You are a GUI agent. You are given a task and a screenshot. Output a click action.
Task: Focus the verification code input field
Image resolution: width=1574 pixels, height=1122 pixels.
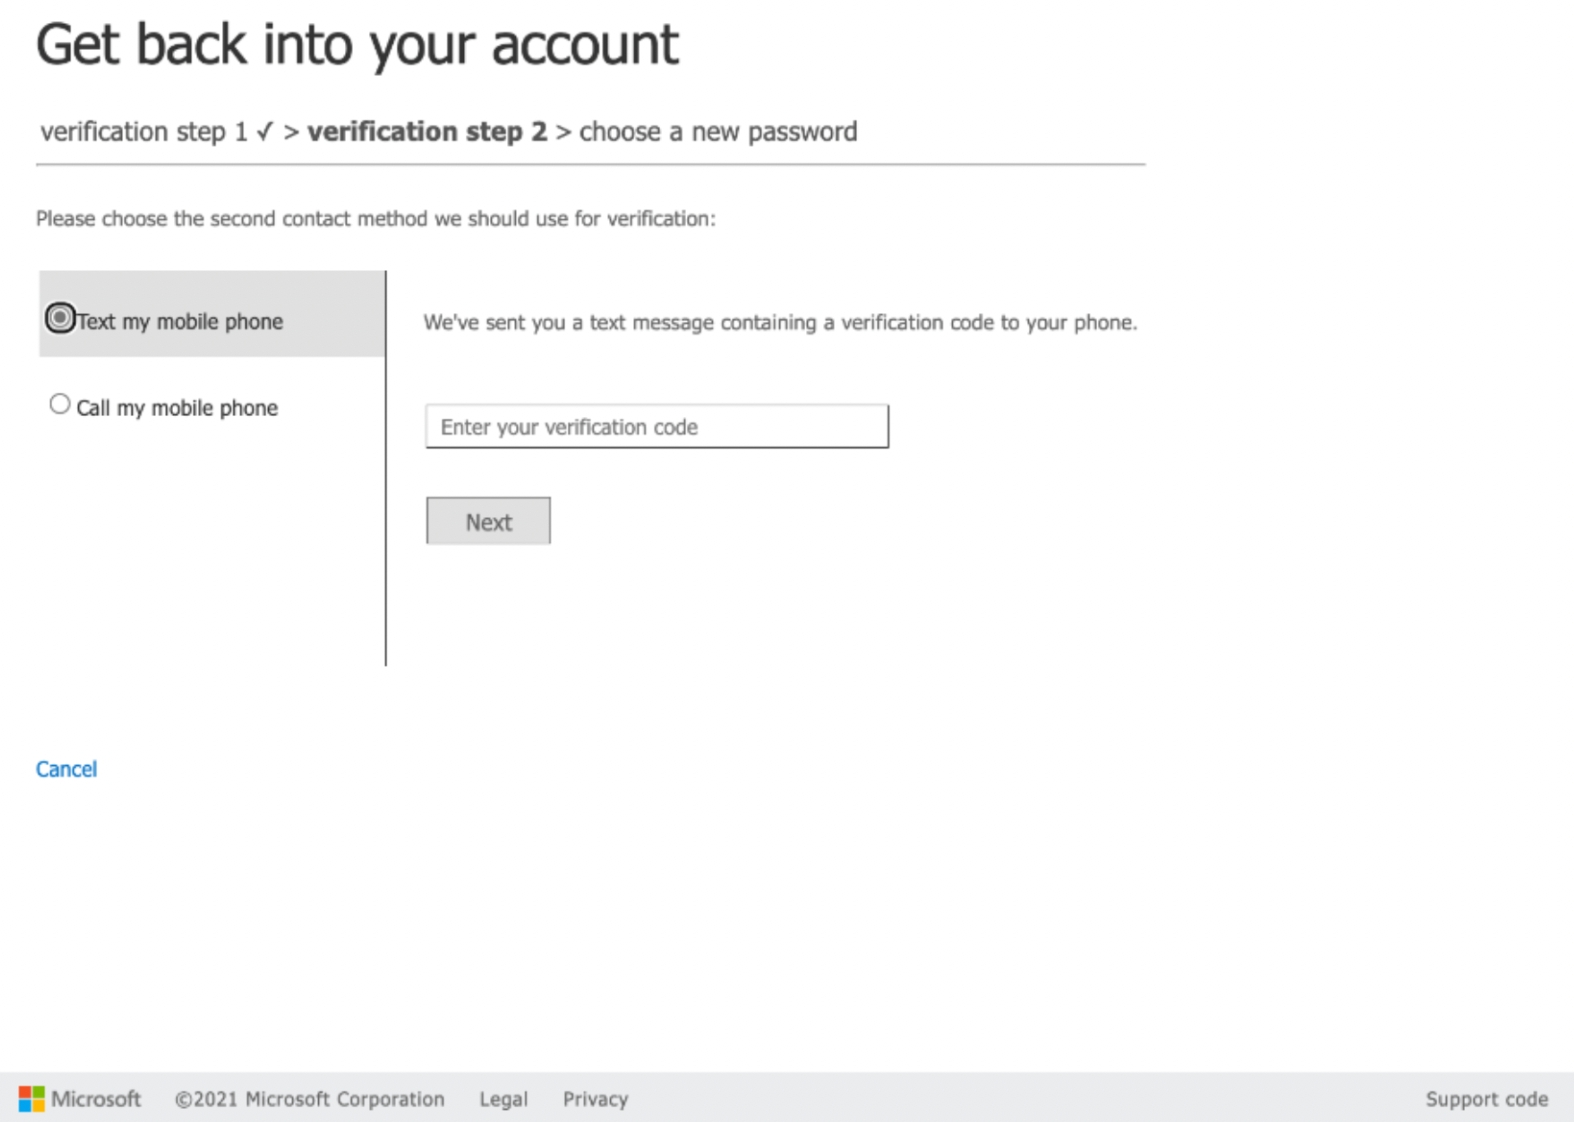[656, 427]
